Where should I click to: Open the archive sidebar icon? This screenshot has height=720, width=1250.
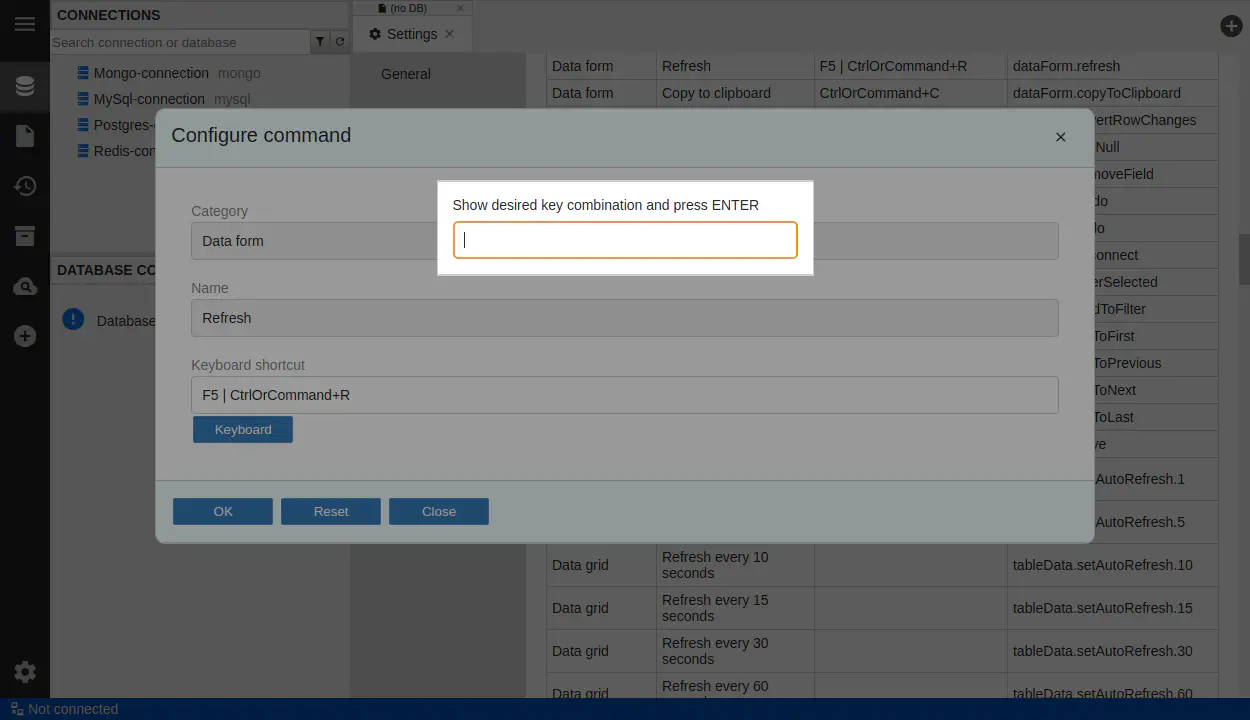click(25, 236)
